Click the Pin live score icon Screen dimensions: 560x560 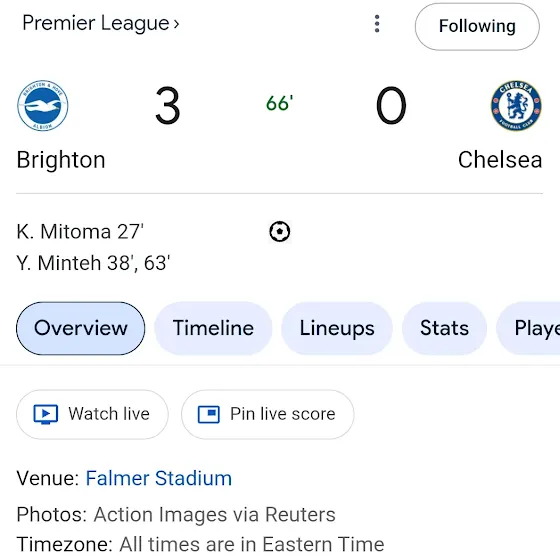(x=209, y=414)
